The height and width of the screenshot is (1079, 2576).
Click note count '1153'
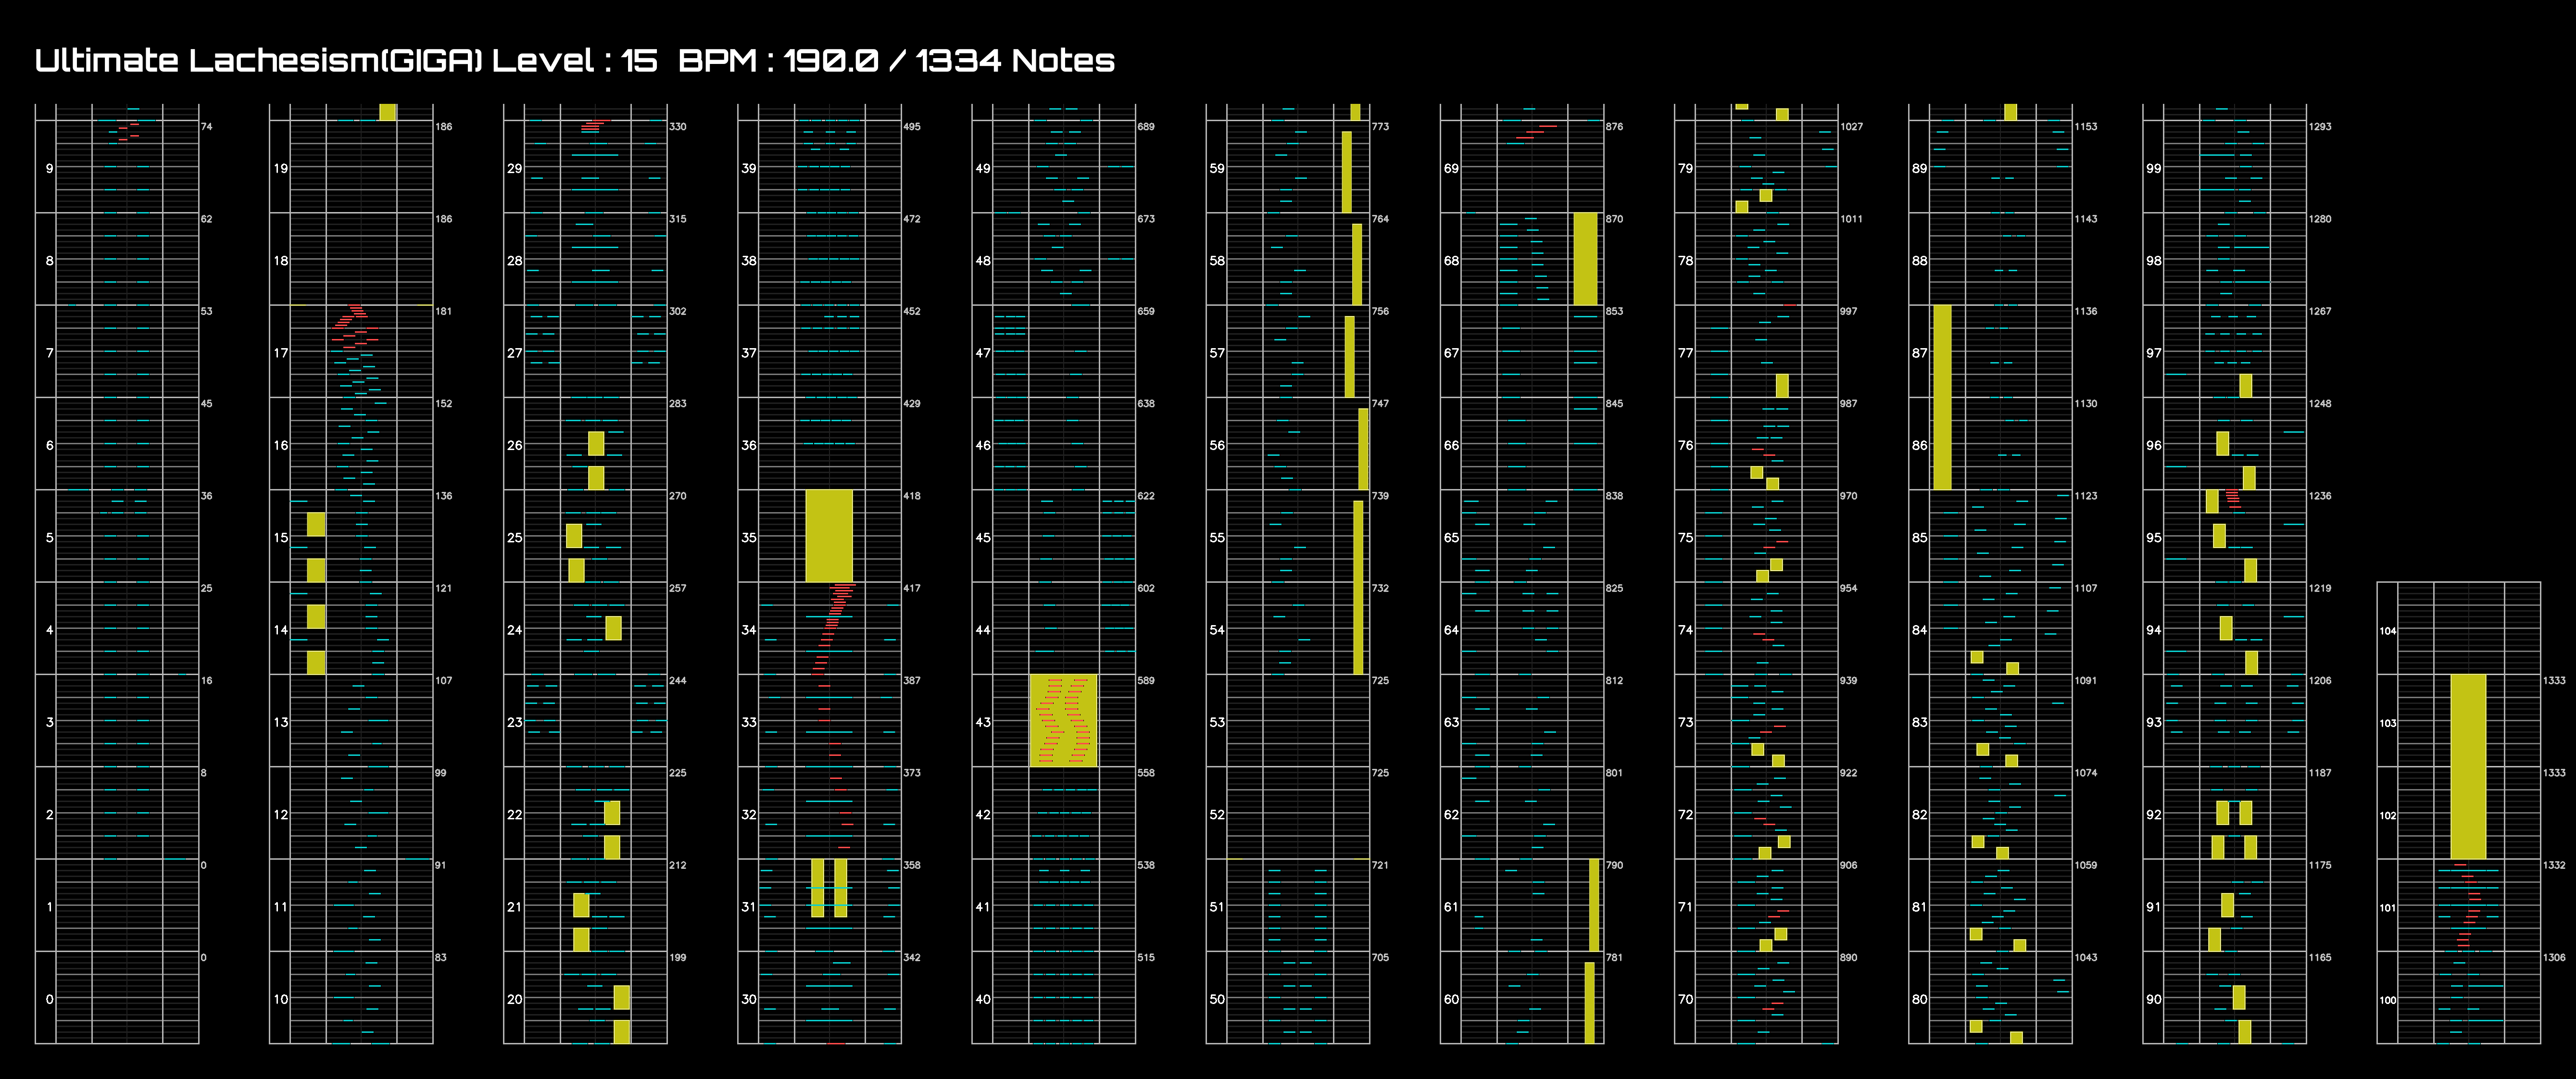coord(2085,127)
